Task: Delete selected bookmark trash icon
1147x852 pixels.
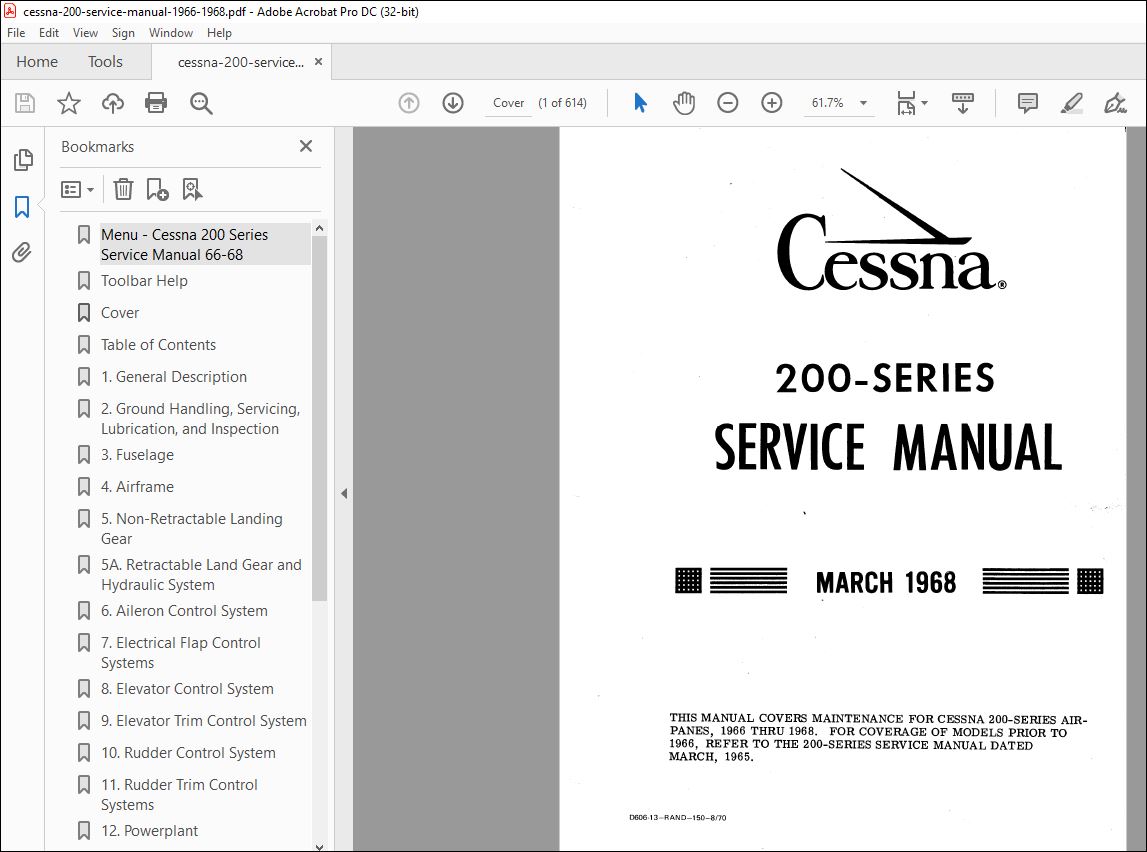Action: point(123,189)
